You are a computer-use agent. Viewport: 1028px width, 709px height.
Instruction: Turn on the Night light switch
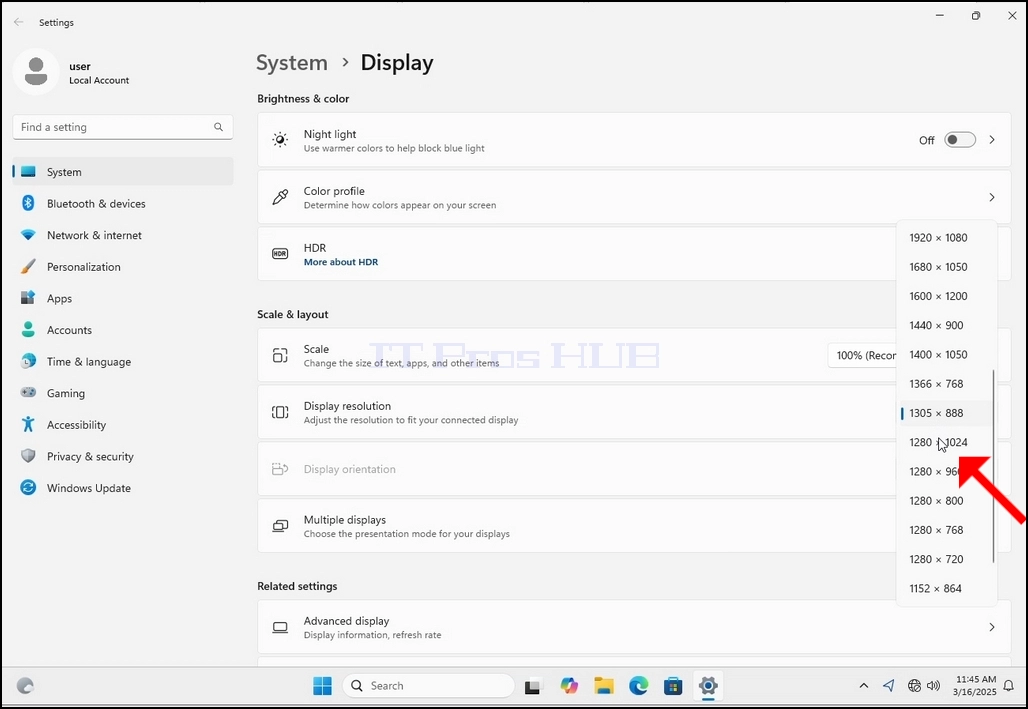960,140
